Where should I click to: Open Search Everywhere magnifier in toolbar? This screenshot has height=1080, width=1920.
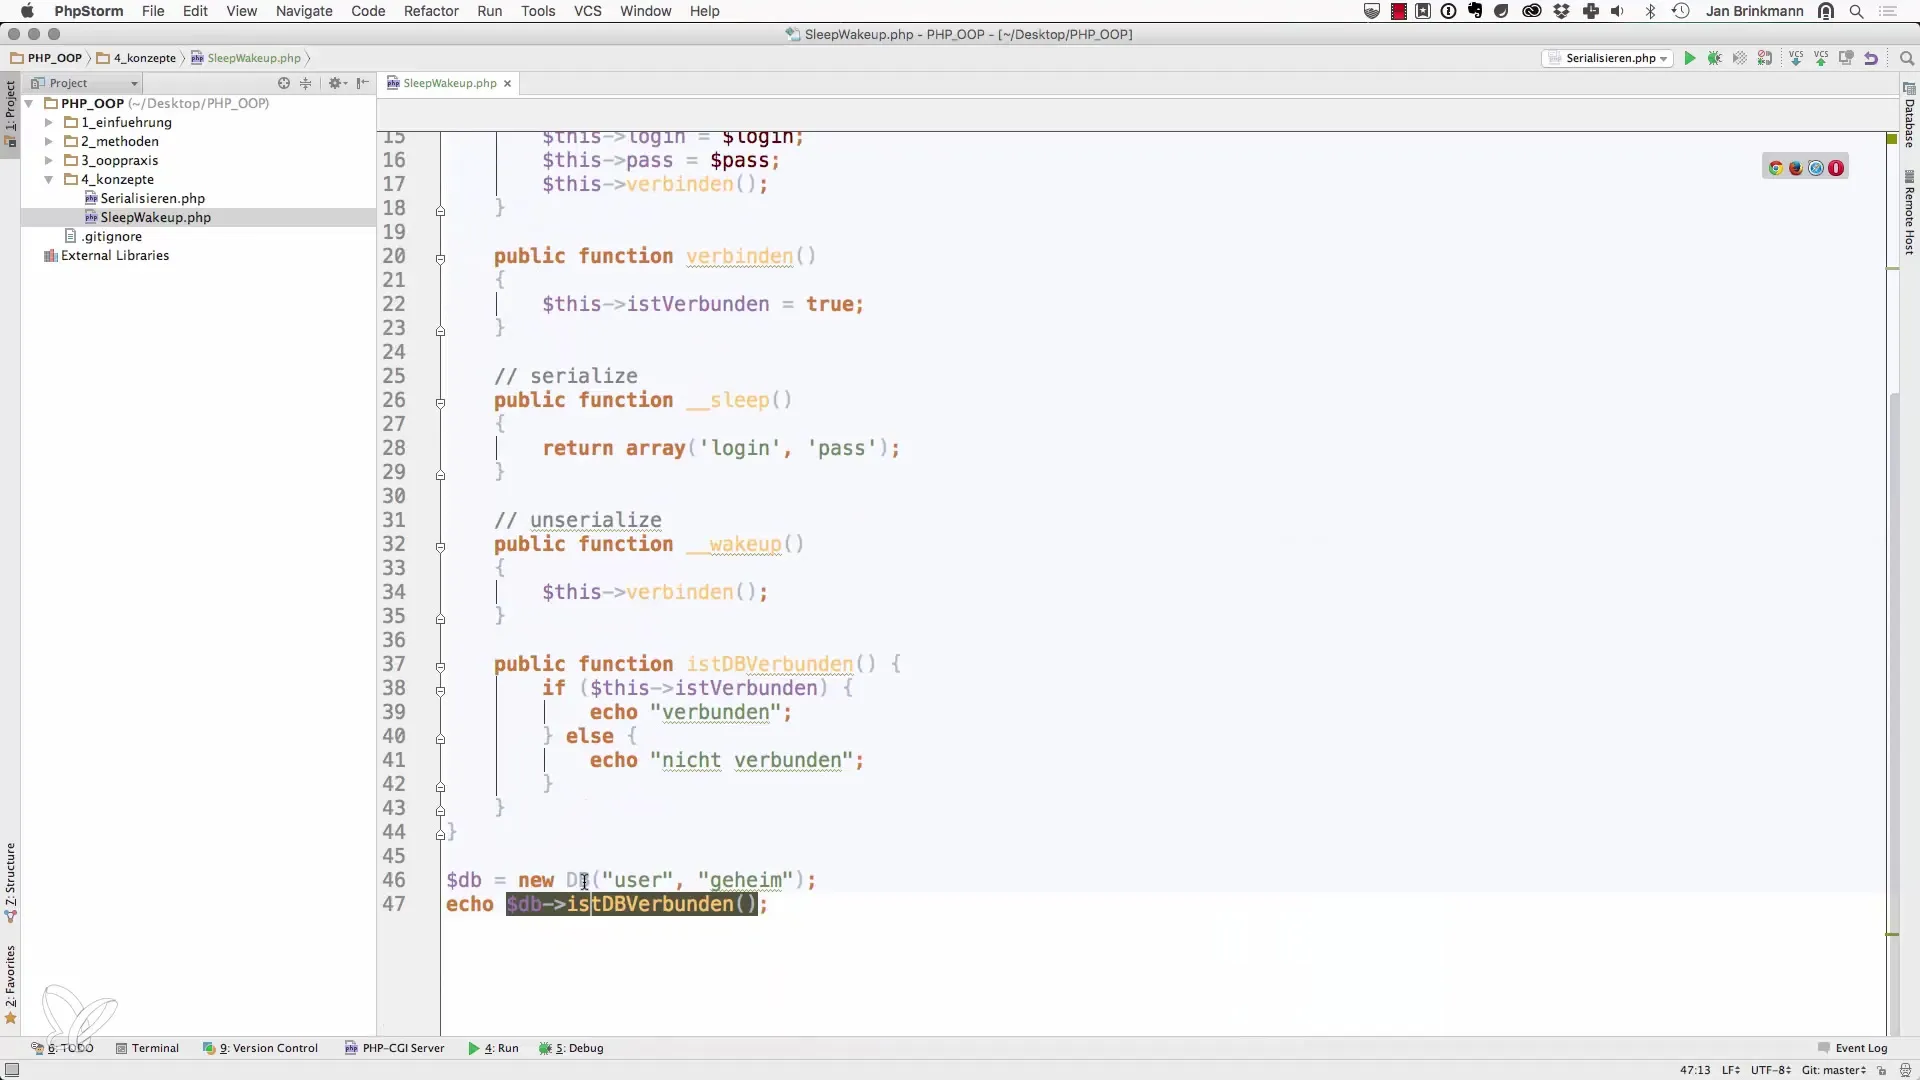coord(1906,58)
